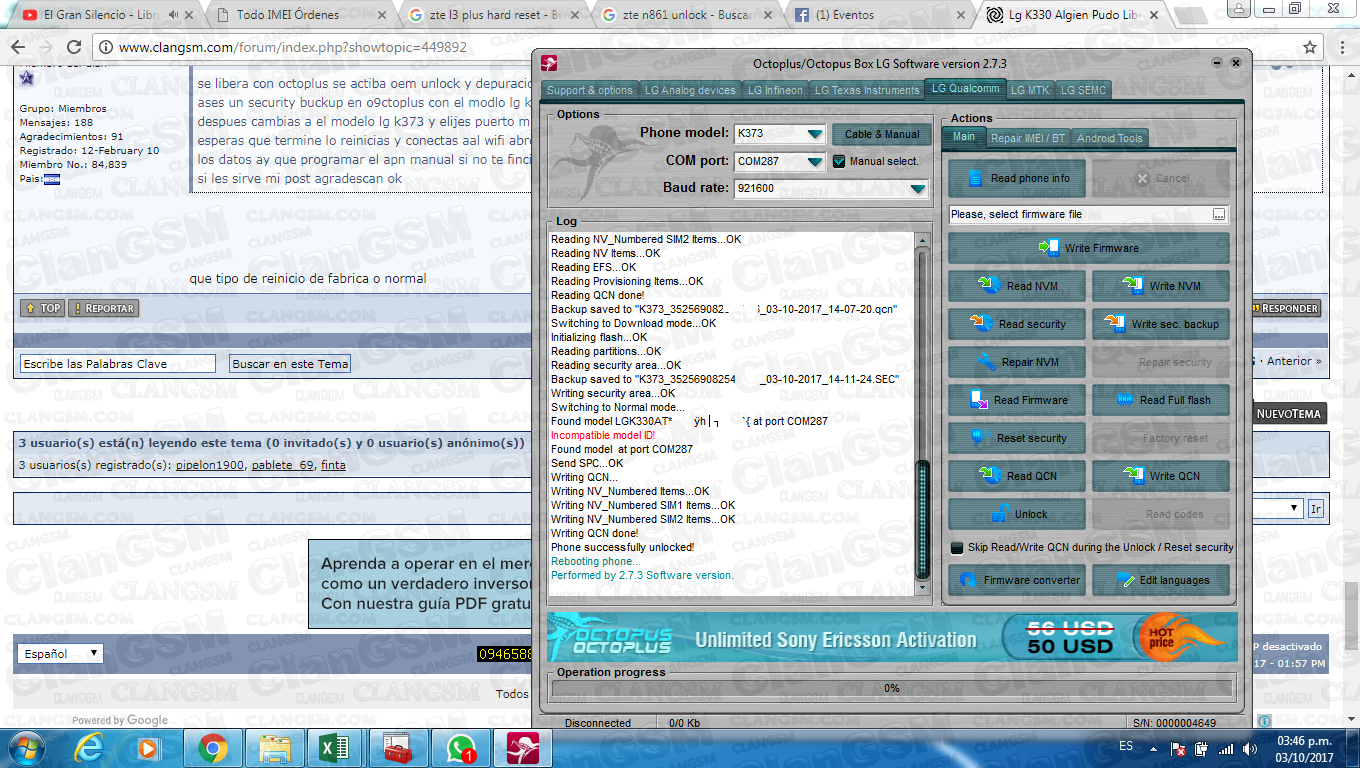This screenshot has width=1360, height=768.
Task: Browse for firmware file with ellipsis button
Action: click(1219, 214)
